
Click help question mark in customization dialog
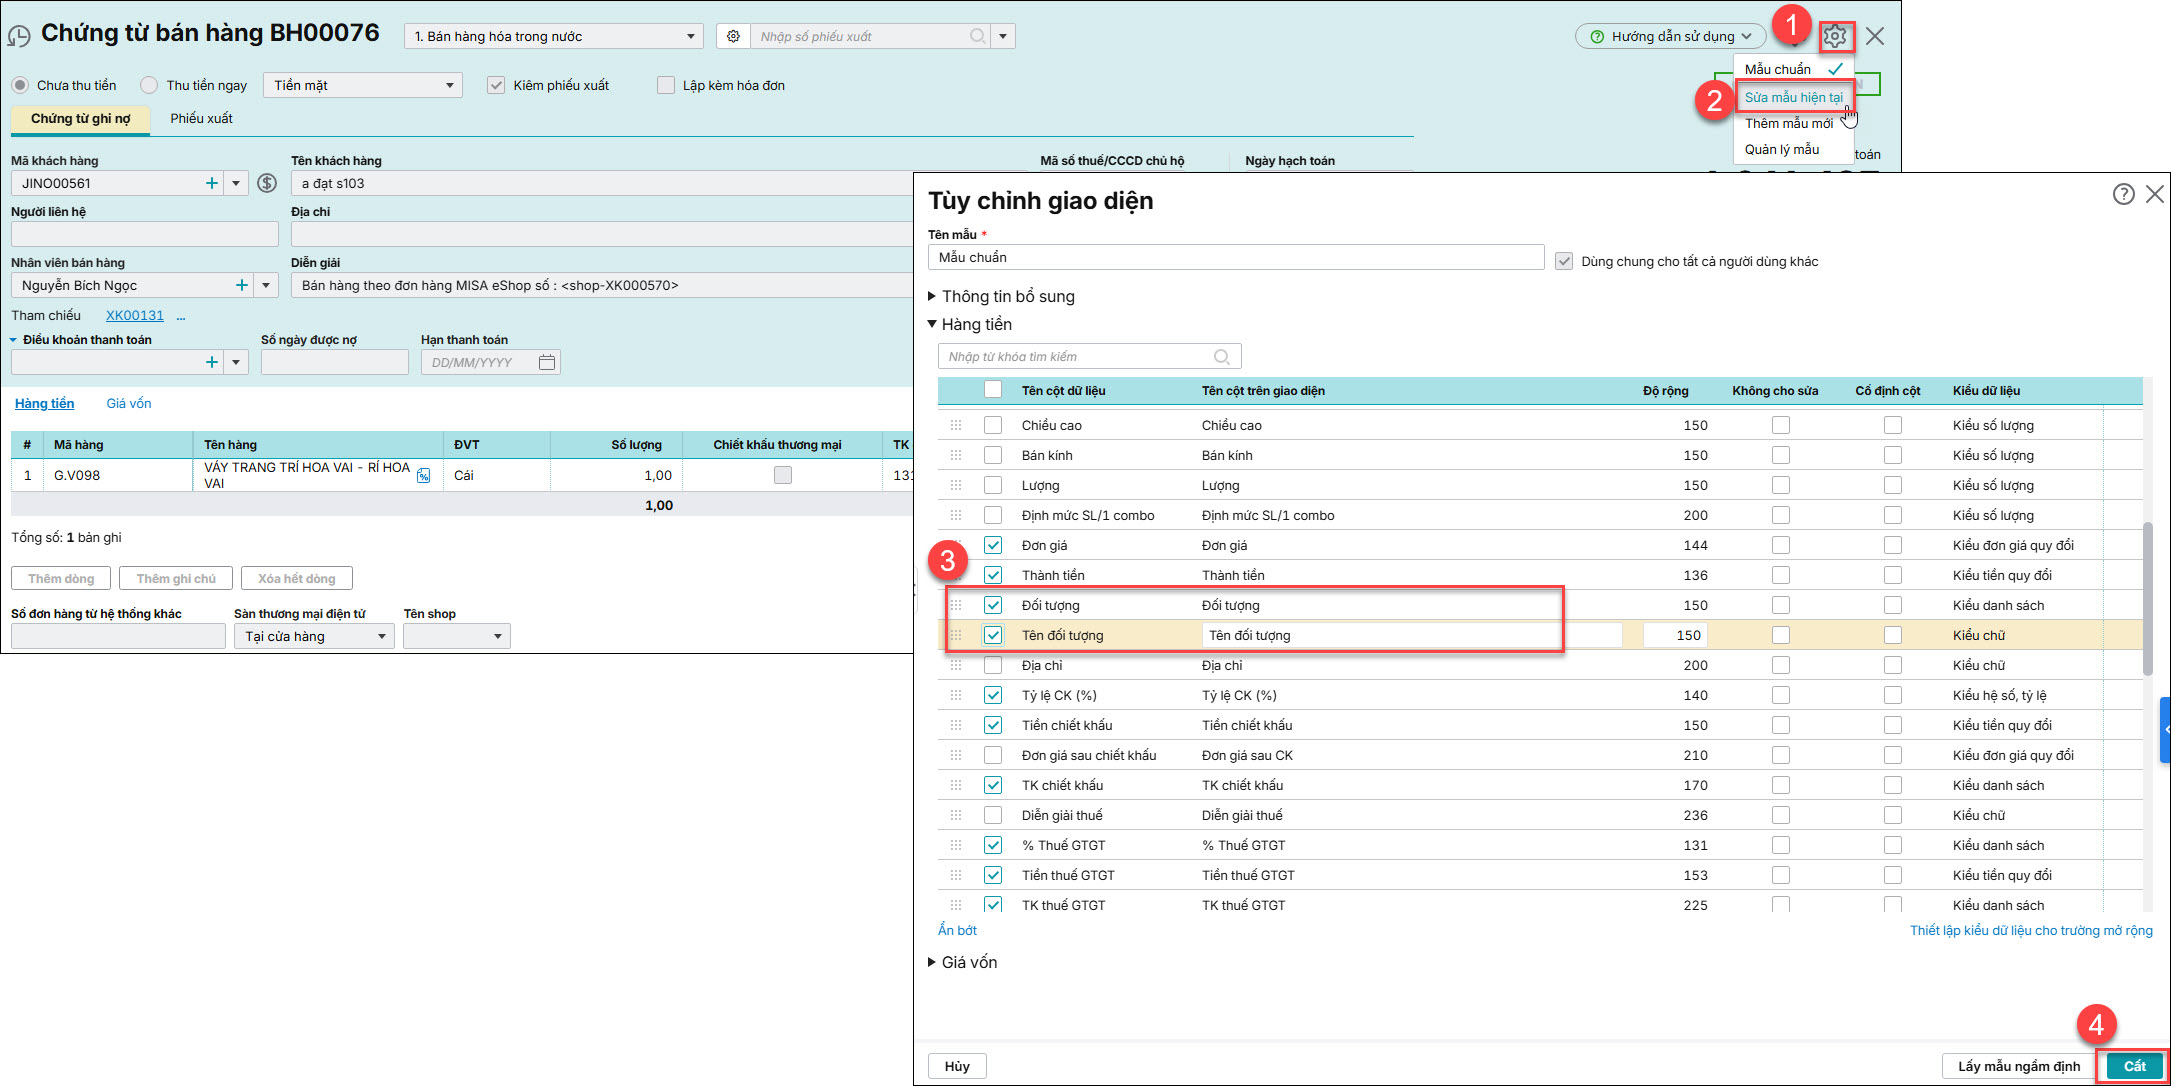[2123, 194]
